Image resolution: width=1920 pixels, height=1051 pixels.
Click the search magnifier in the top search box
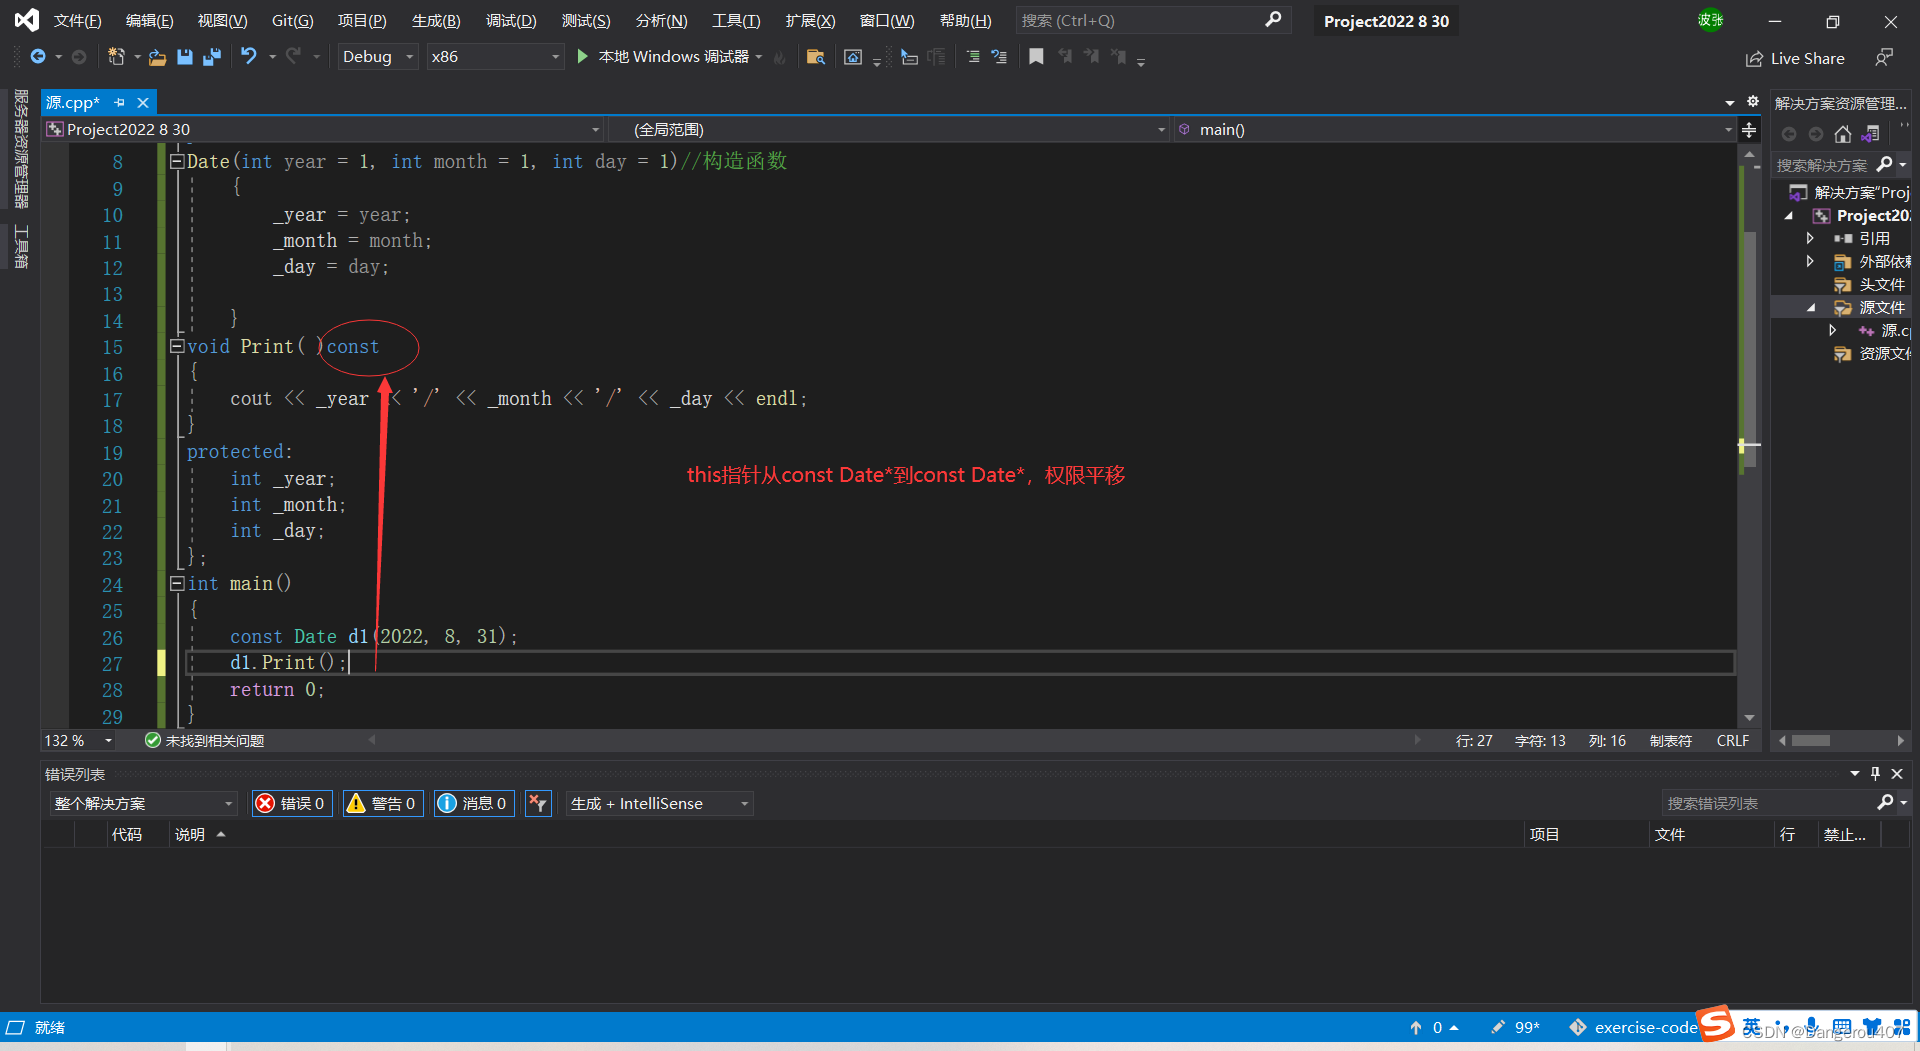1273,20
